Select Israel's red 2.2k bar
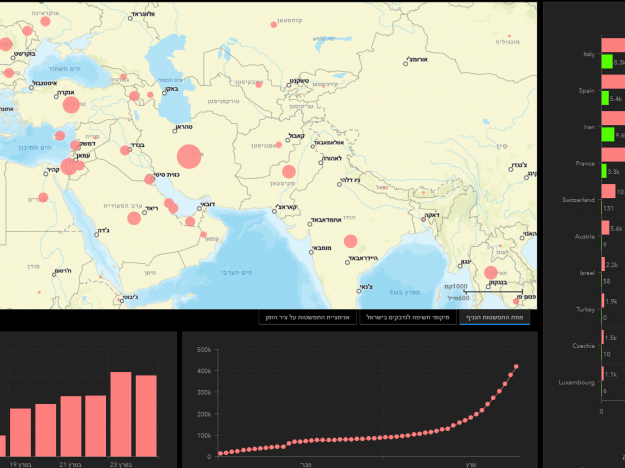The image size is (625, 468). [611, 265]
